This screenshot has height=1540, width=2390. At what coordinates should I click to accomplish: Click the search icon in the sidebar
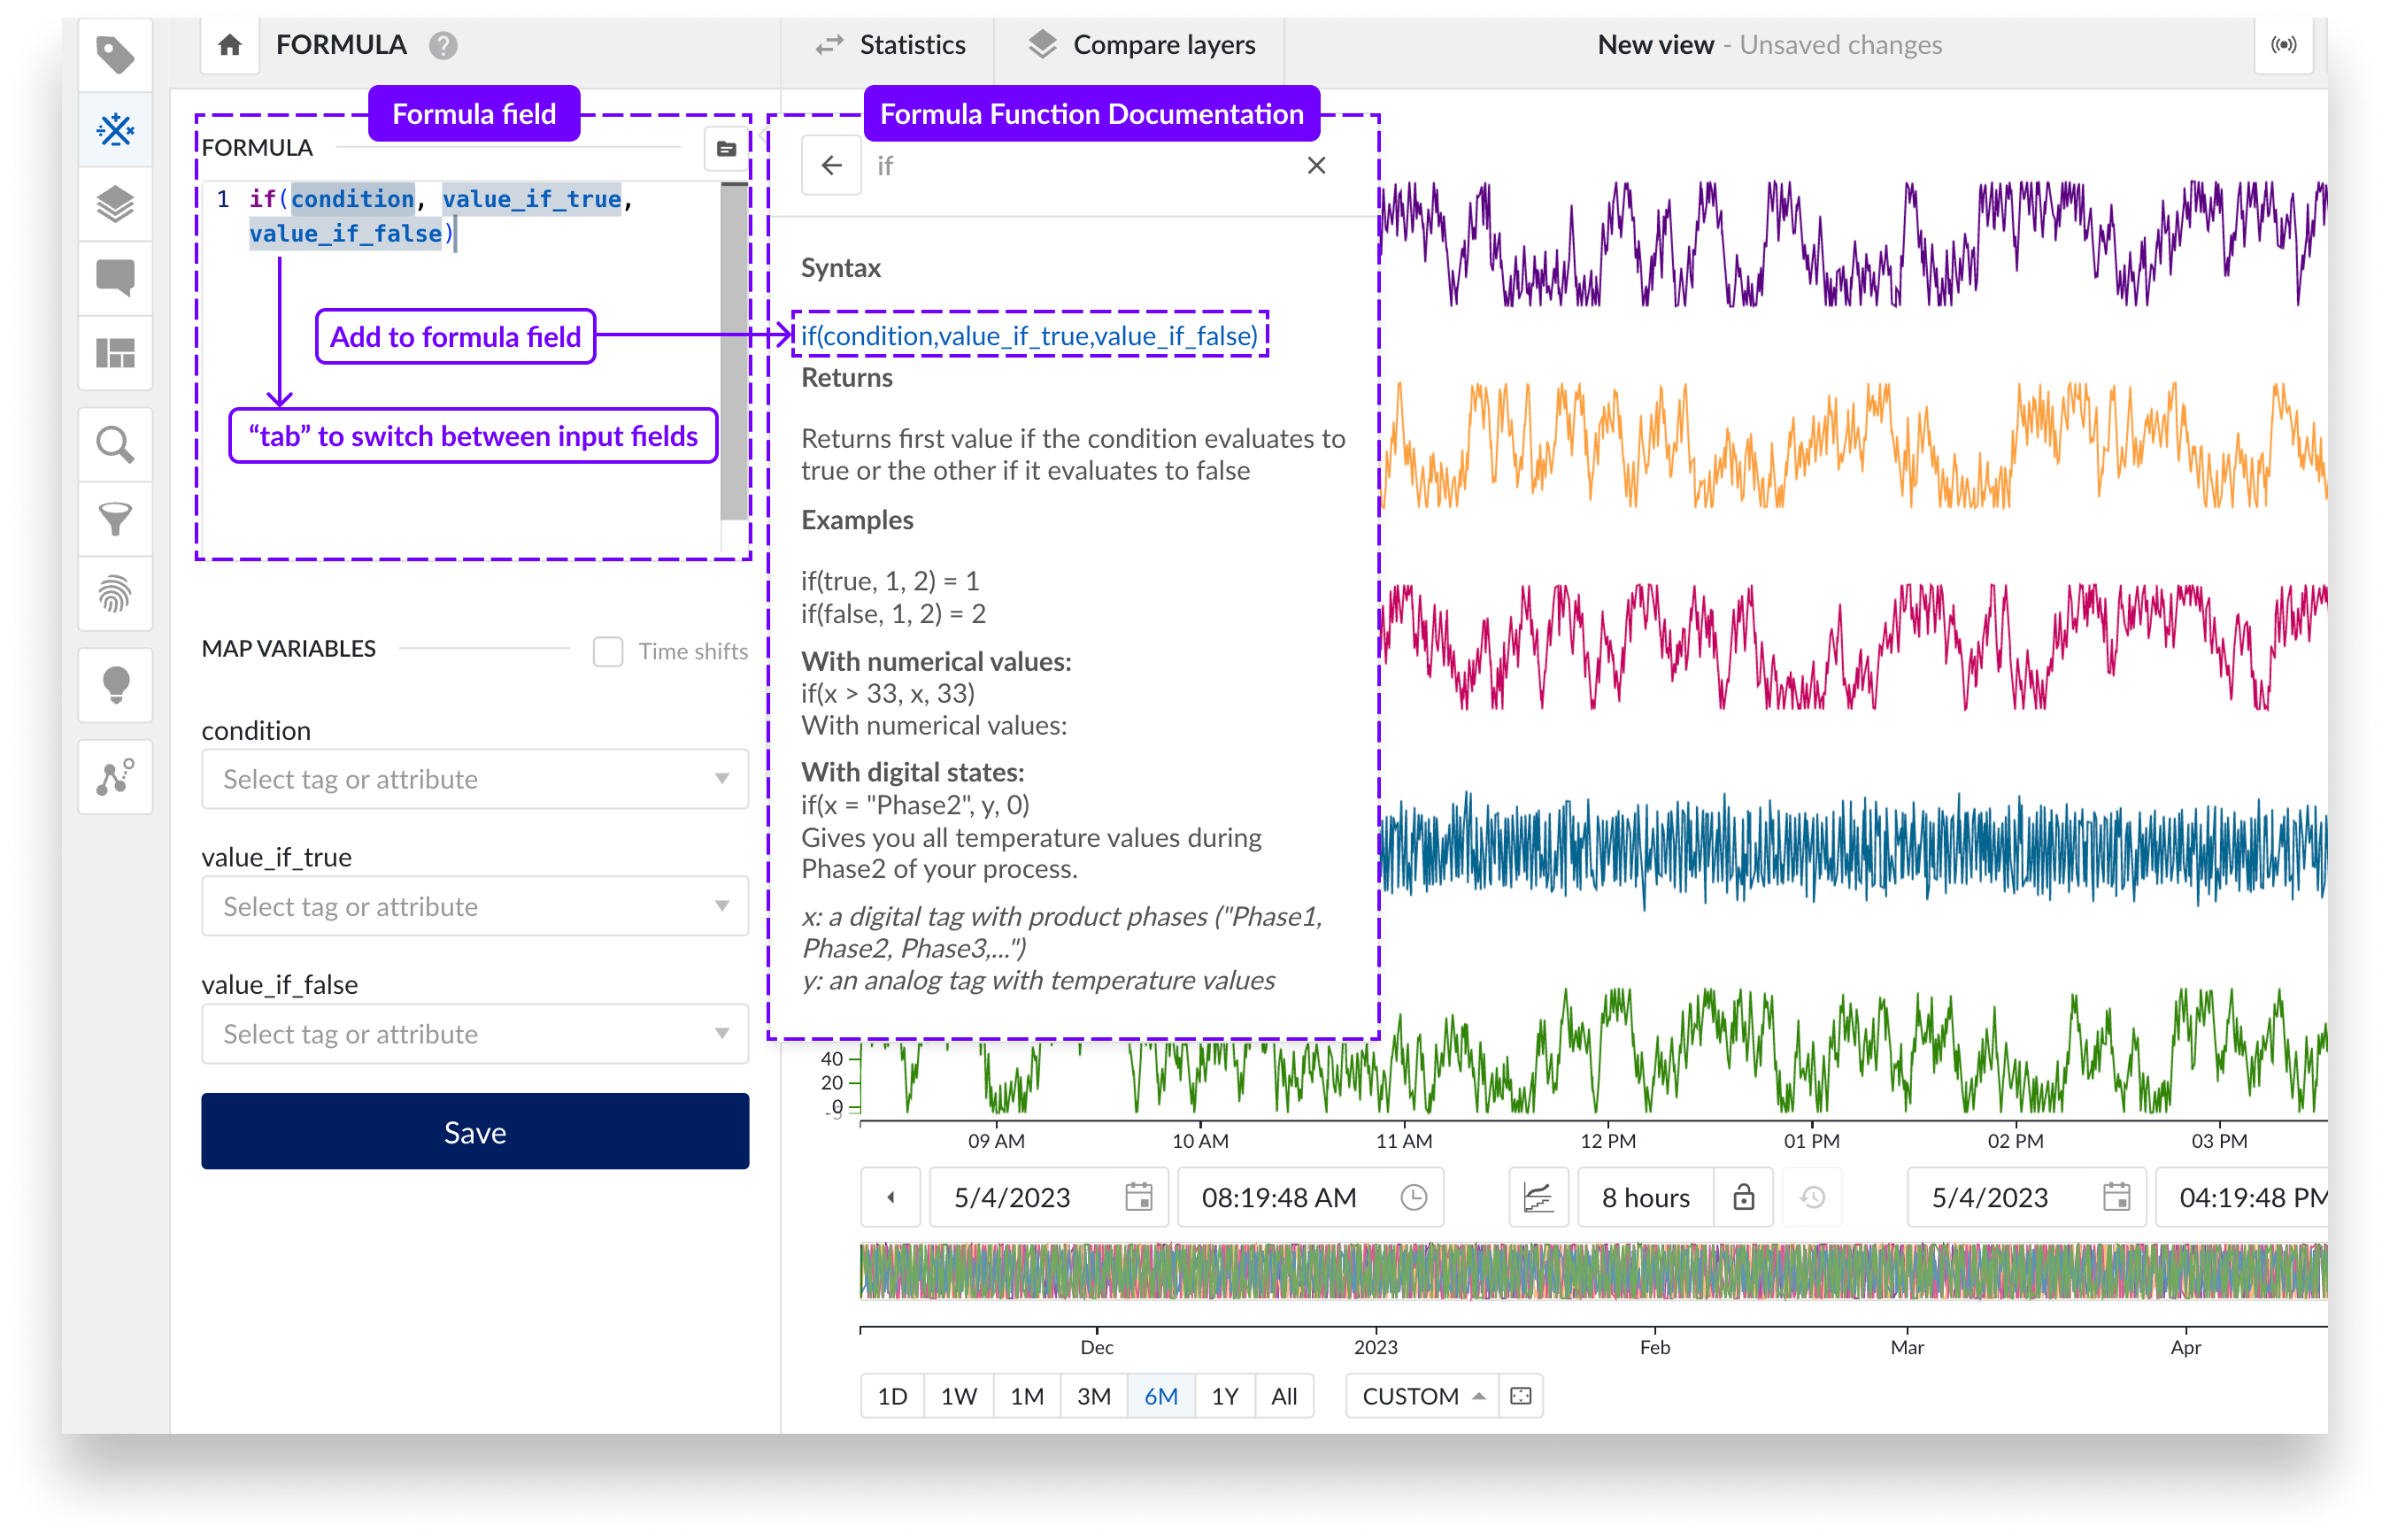click(x=115, y=443)
